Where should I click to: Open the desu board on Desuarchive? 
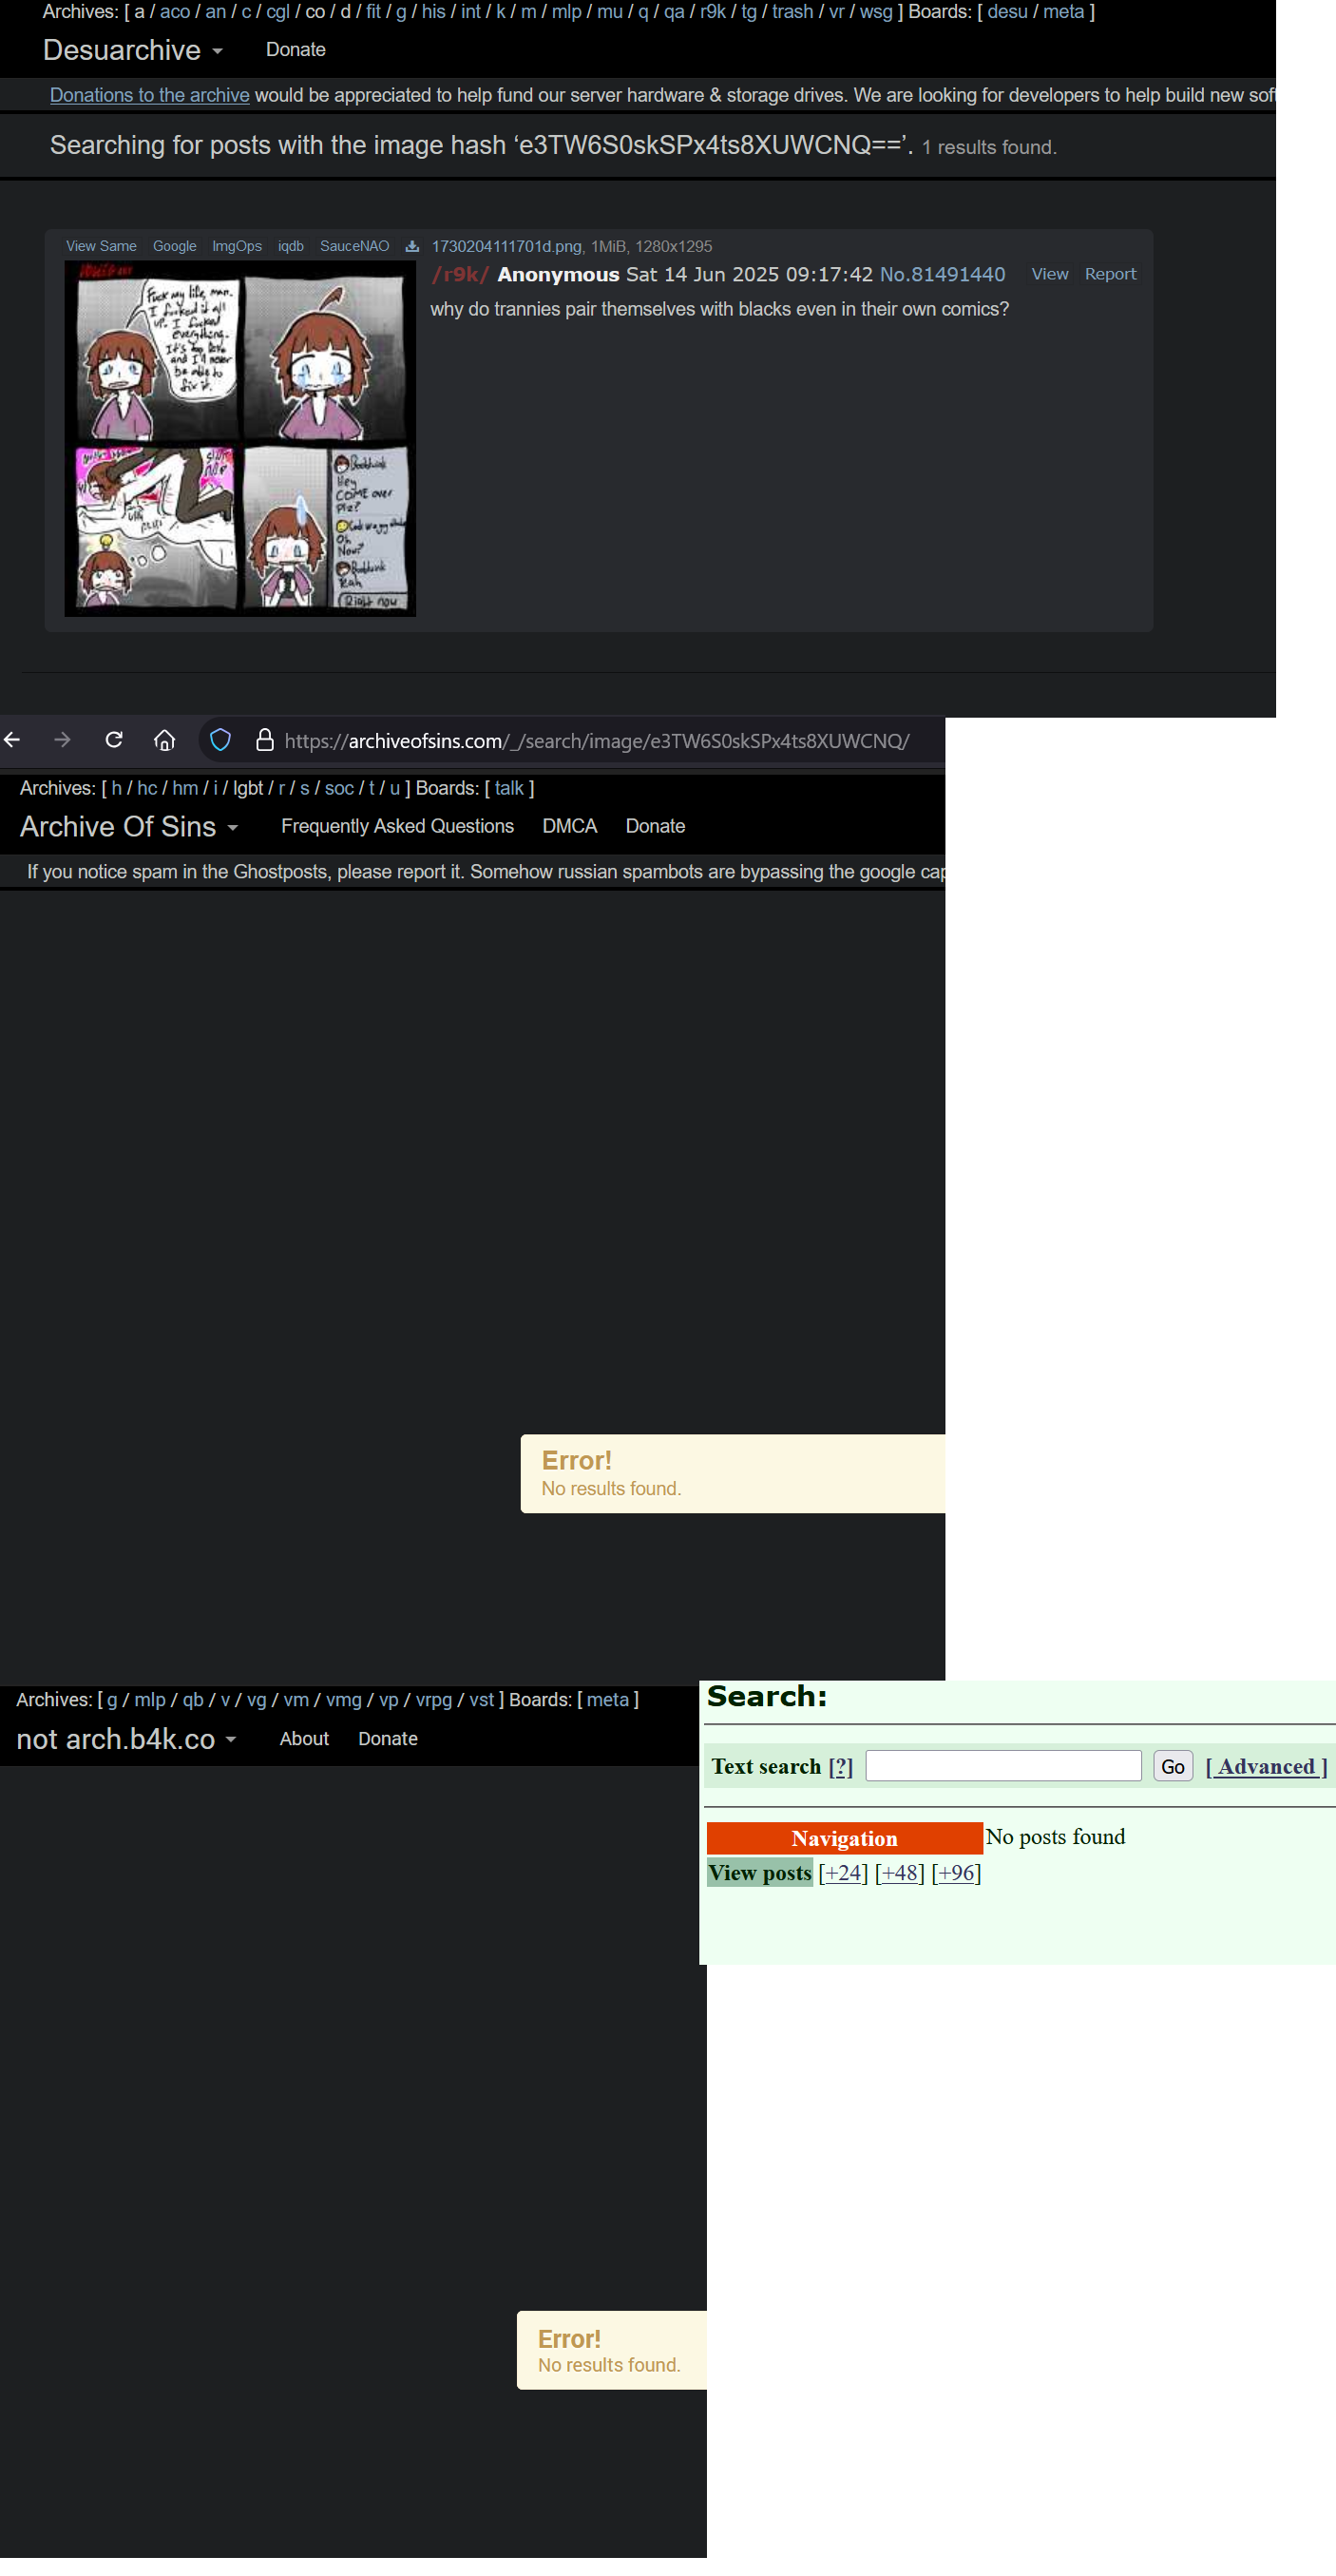click(1007, 12)
